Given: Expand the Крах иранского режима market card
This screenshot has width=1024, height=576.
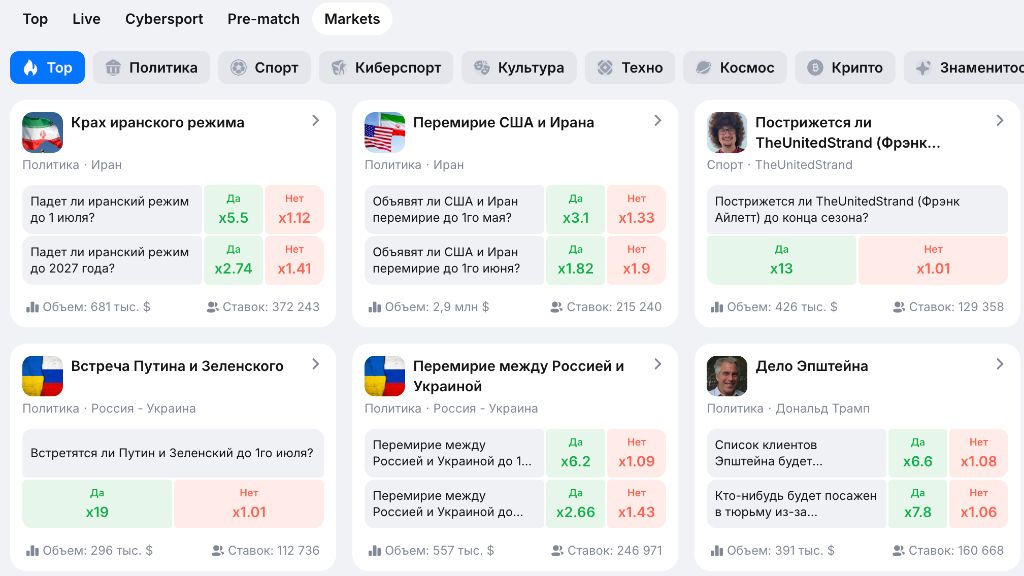Looking at the screenshot, I should coord(316,120).
